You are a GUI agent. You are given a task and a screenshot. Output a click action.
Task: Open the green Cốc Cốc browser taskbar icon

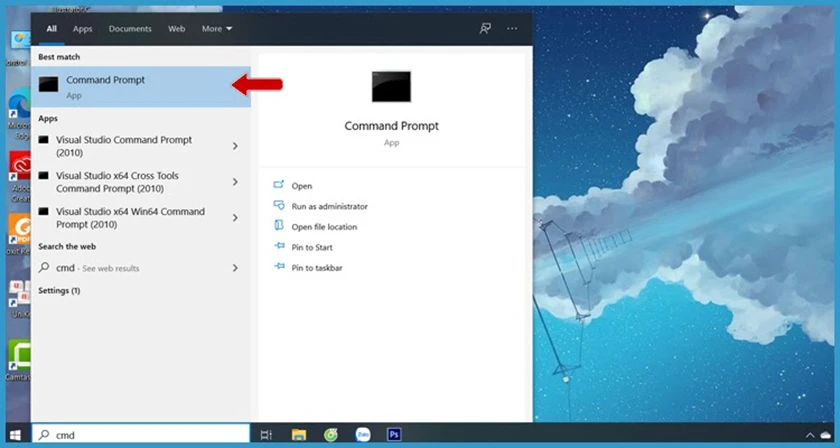(x=331, y=435)
